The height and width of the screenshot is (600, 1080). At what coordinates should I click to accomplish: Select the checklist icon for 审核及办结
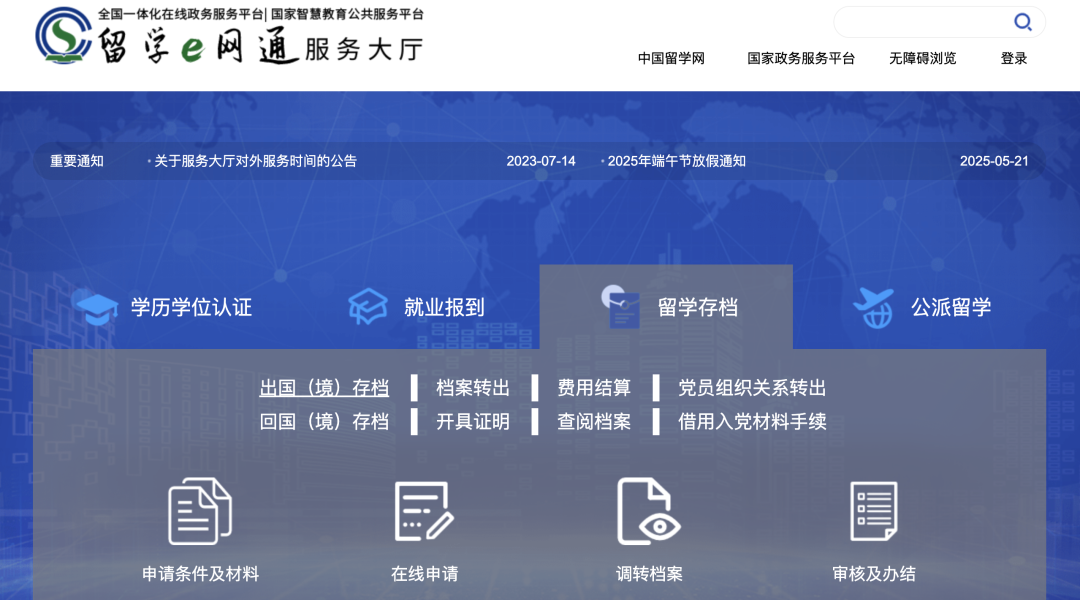click(874, 509)
